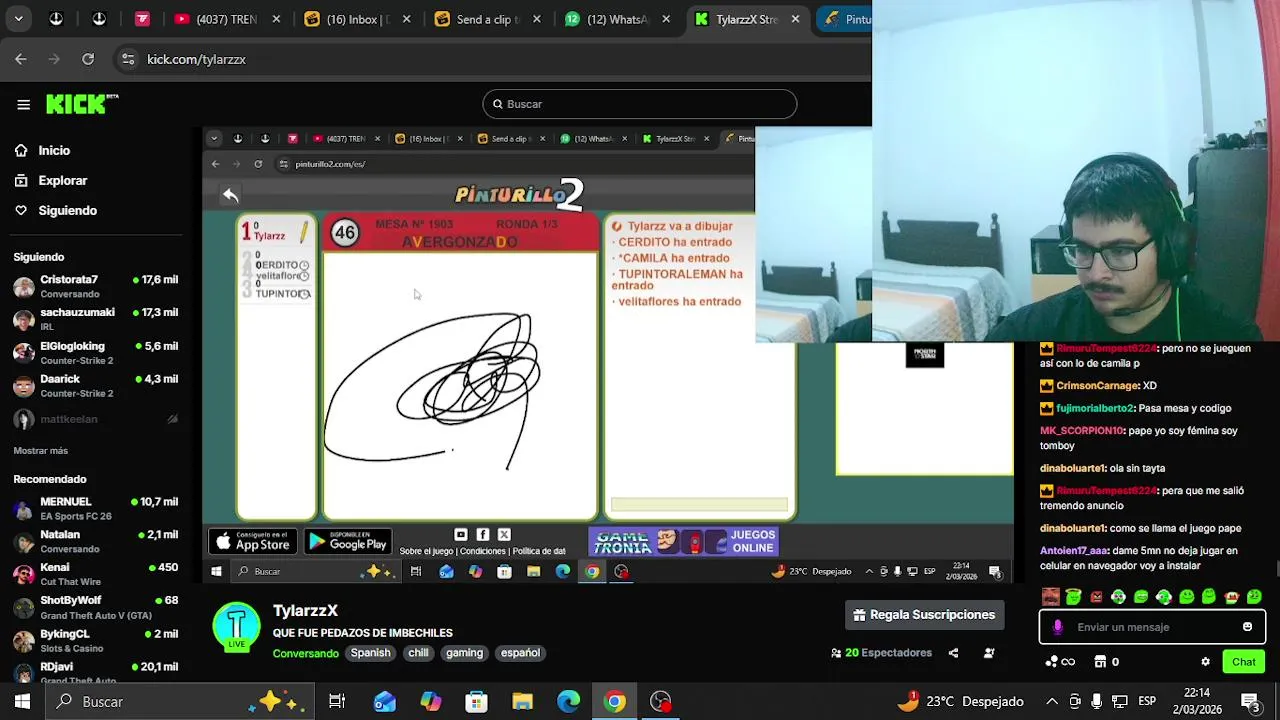Expand the list with Mostrar más
Image resolution: width=1280 pixels, height=720 pixels.
[x=41, y=451]
